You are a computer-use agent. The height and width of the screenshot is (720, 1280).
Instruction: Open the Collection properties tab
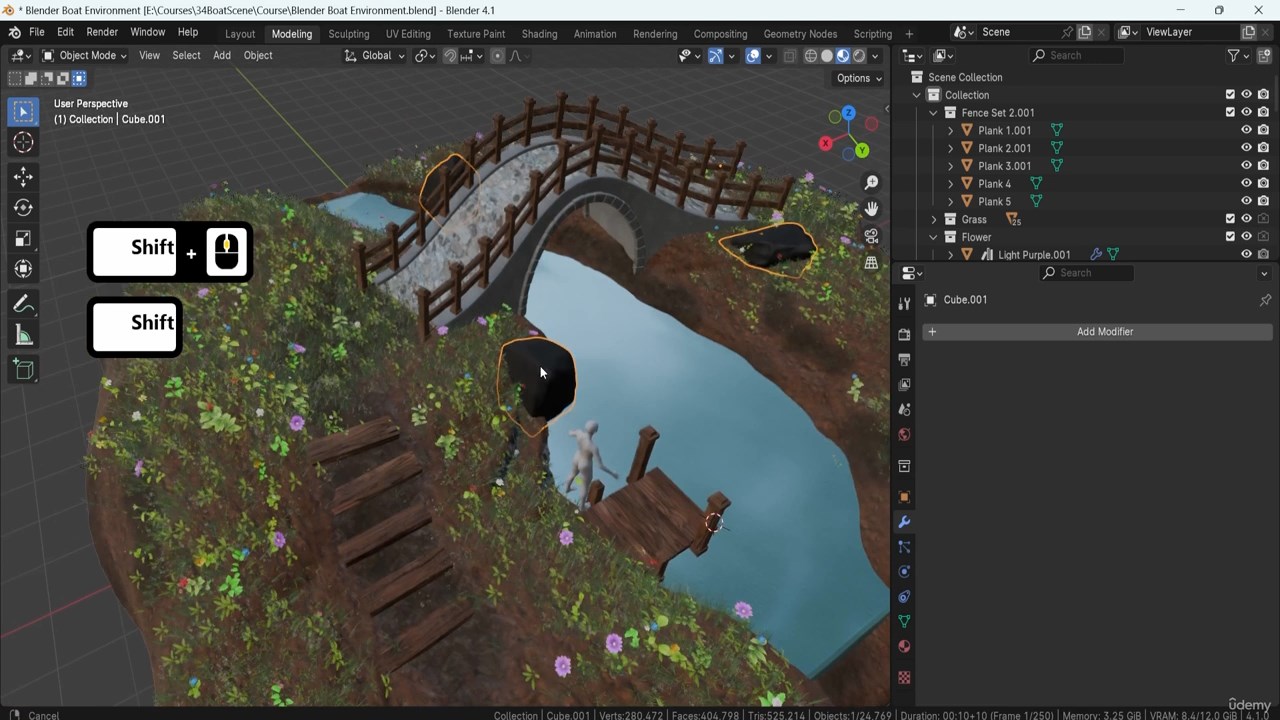point(904,466)
